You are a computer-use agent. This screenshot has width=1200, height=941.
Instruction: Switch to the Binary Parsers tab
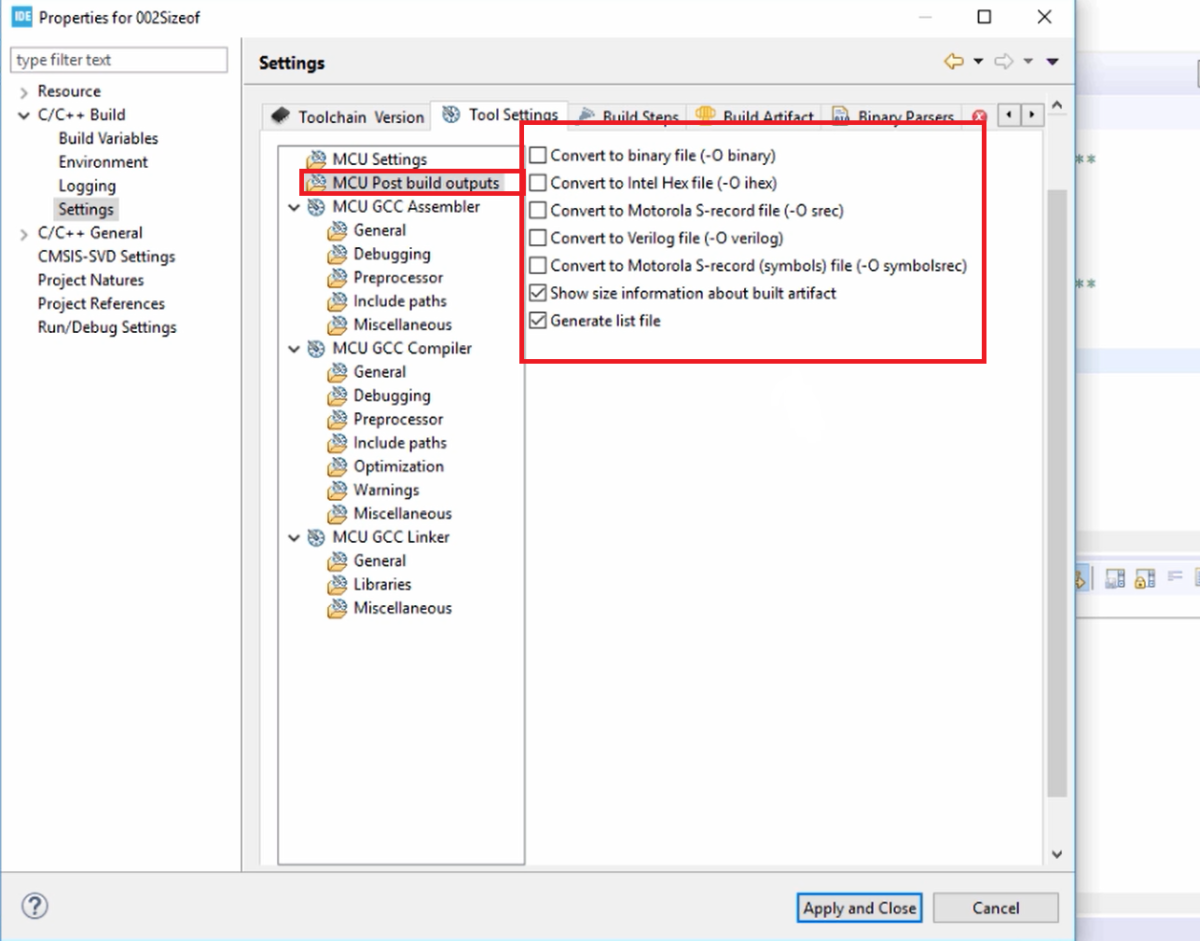tap(892, 116)
